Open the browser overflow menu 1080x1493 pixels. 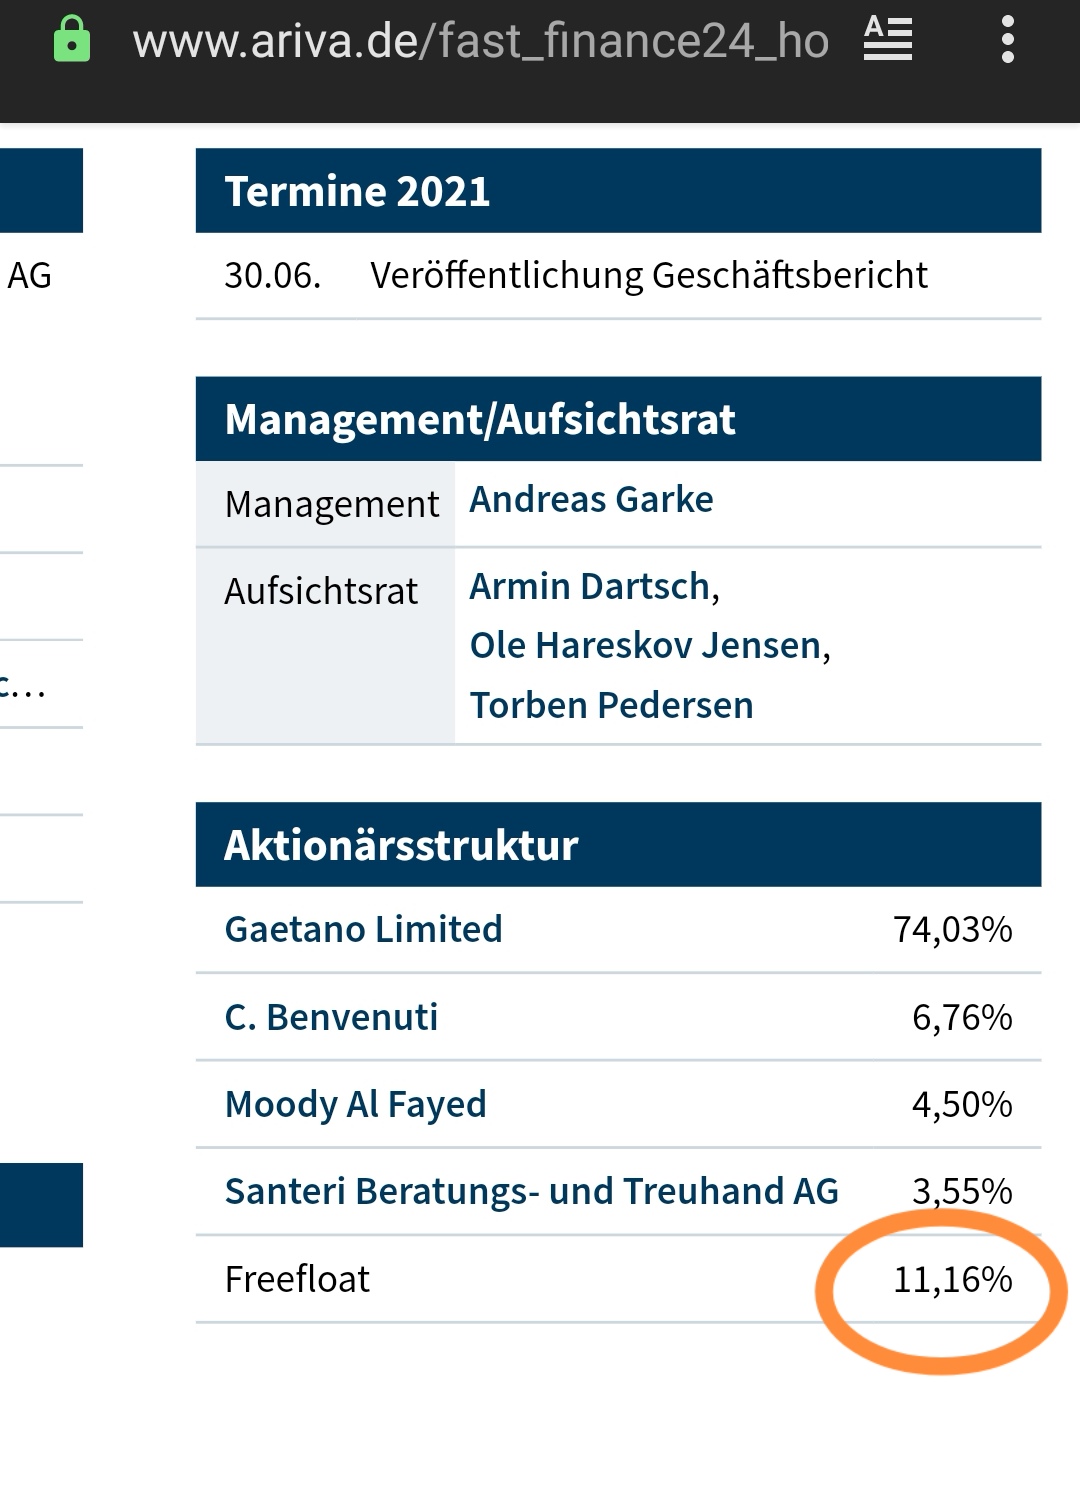coord(1010,40)
